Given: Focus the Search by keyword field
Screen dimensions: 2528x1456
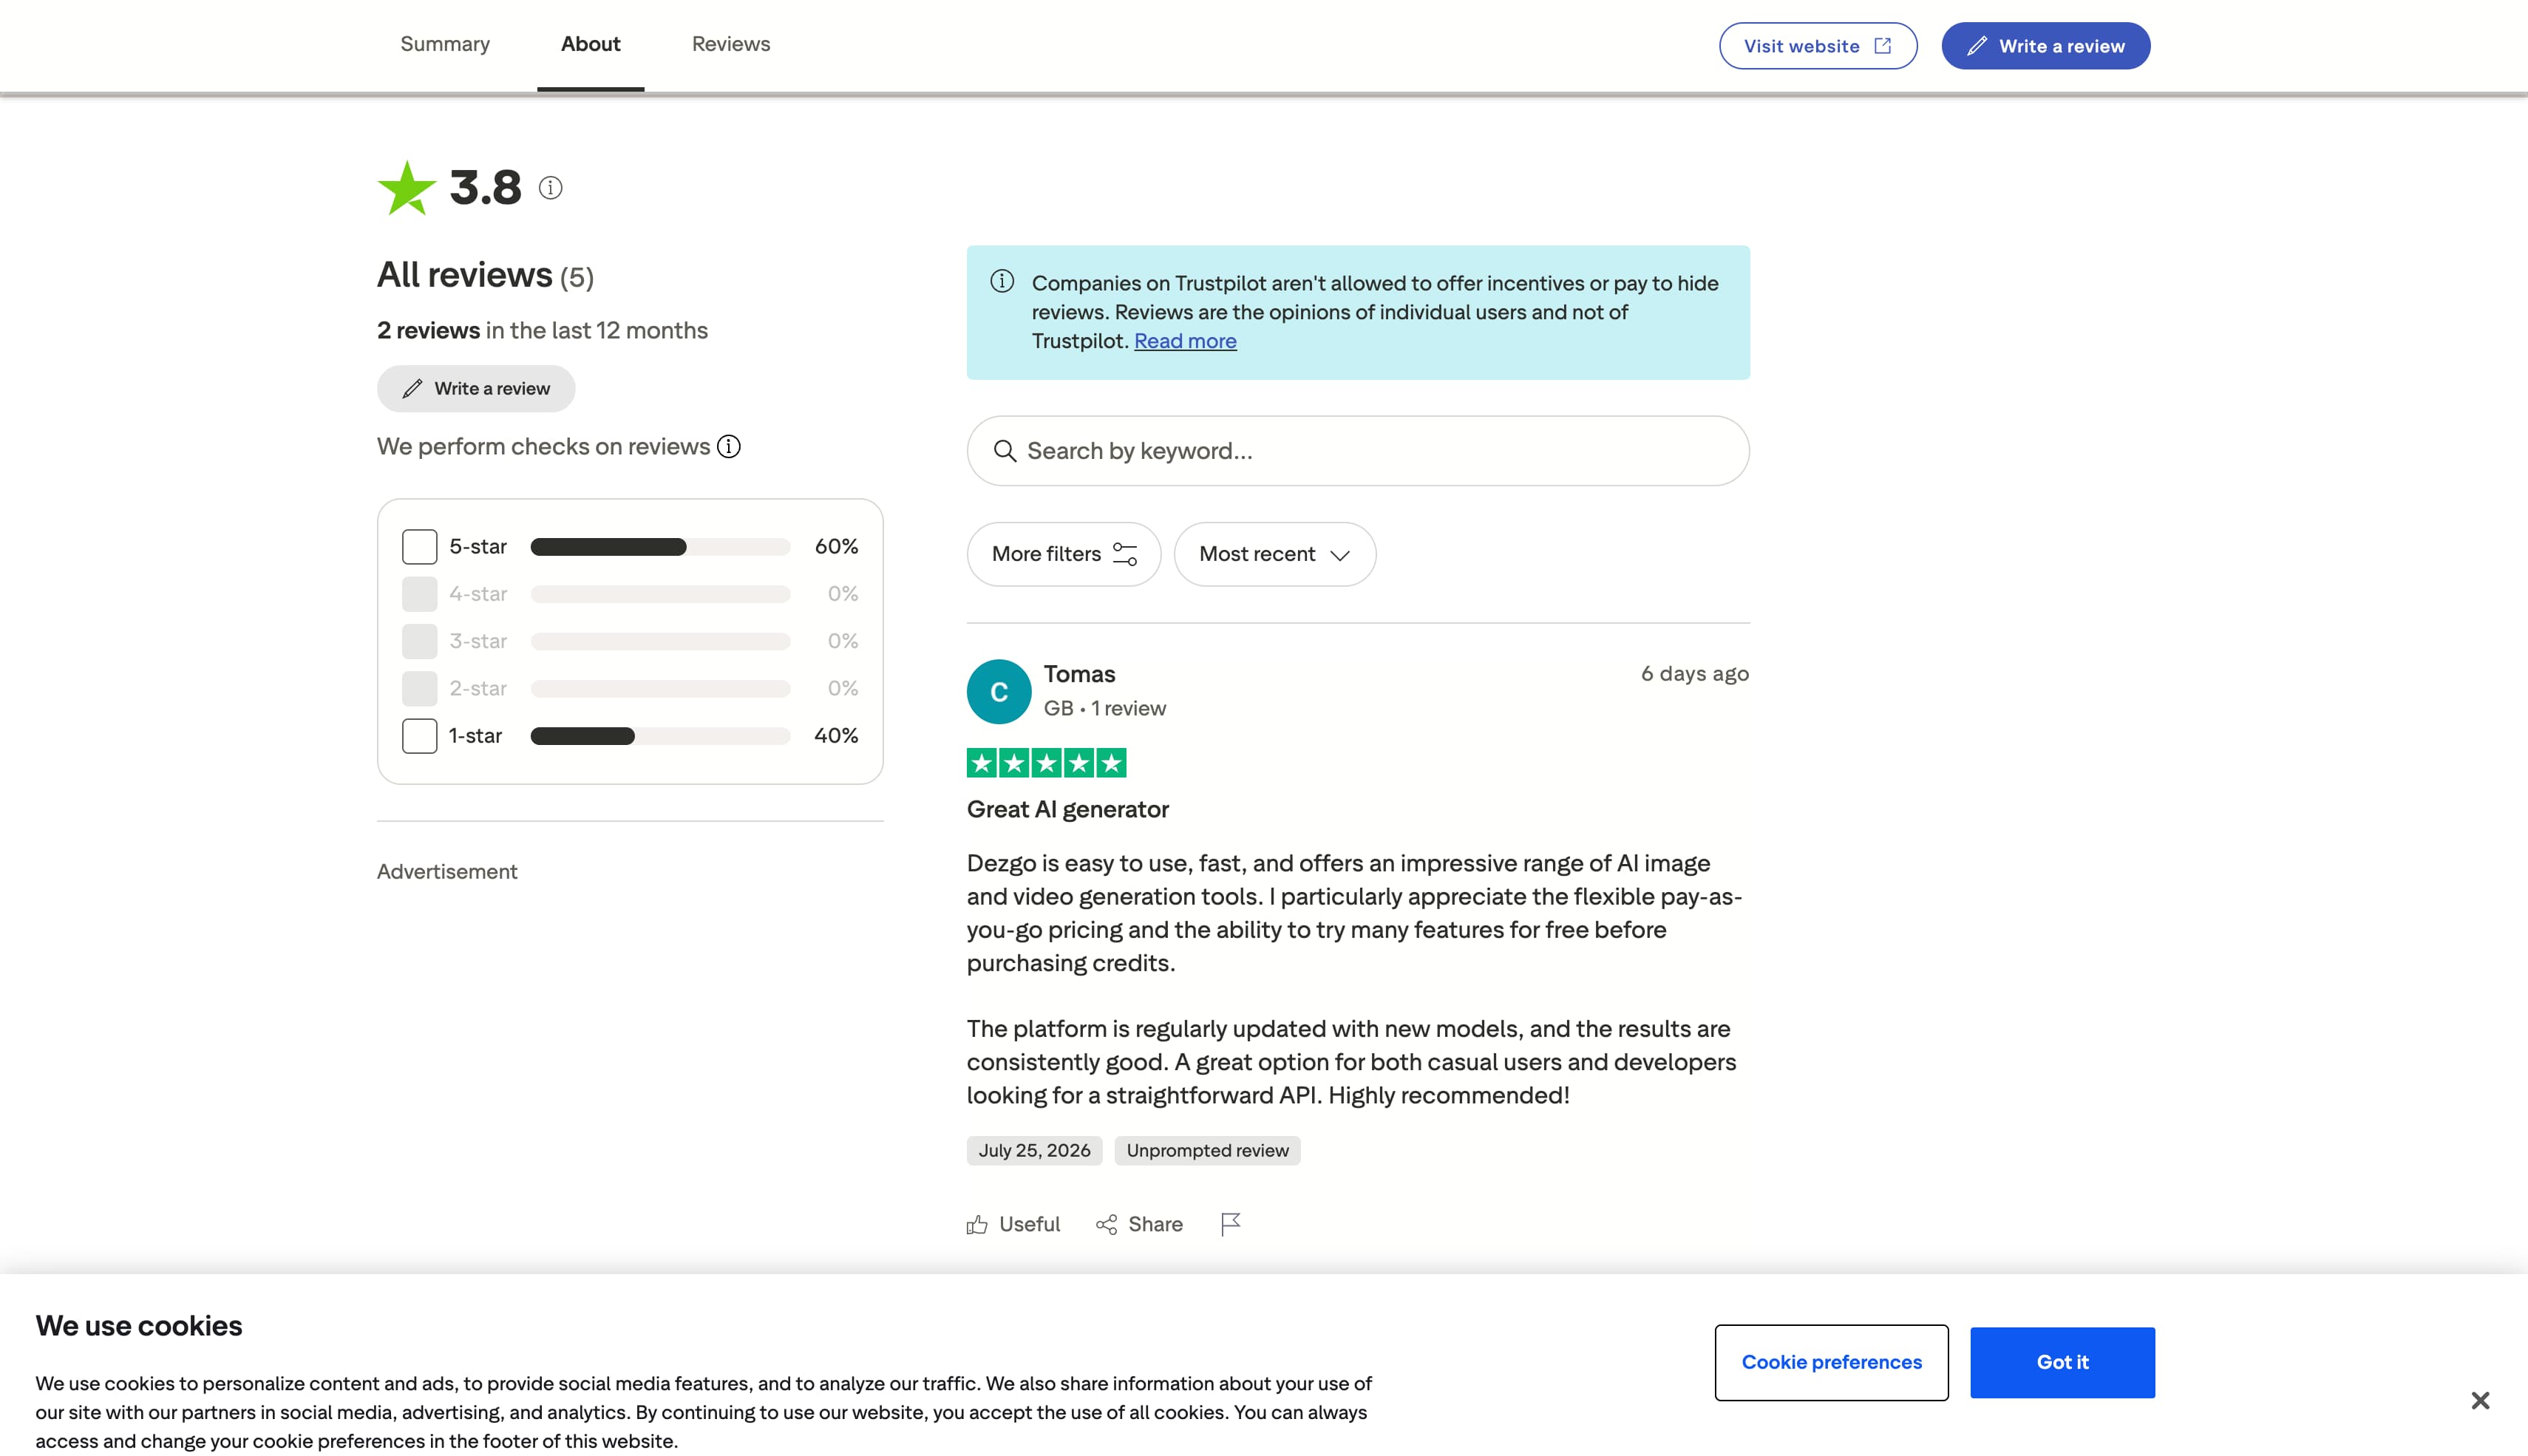Looking at the screenshot, I should 1358,451.
